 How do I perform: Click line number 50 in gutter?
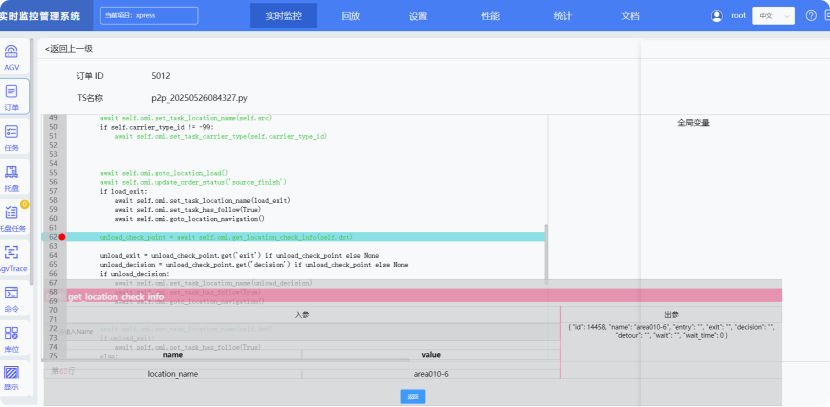[x=53, y=127]
